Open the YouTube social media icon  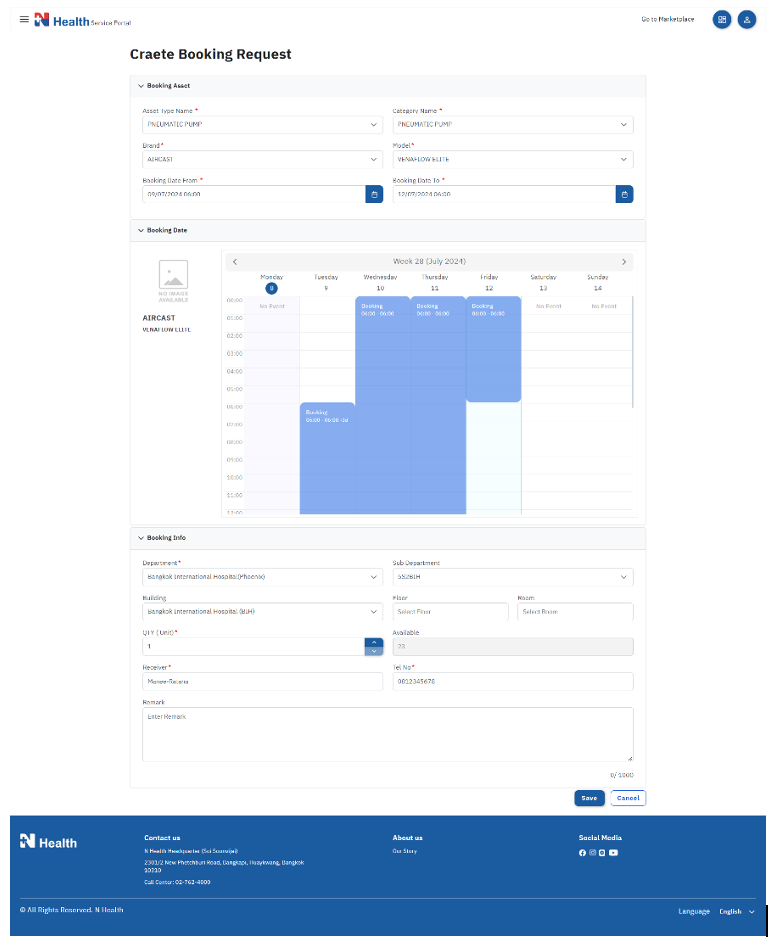click(614, 853)
